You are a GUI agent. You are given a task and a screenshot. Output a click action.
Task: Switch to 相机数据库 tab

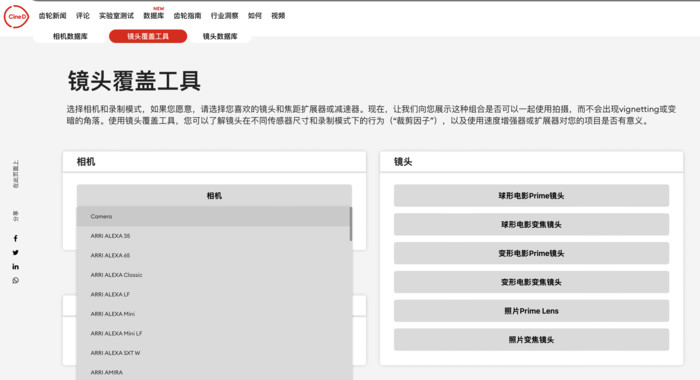(70, 36)
